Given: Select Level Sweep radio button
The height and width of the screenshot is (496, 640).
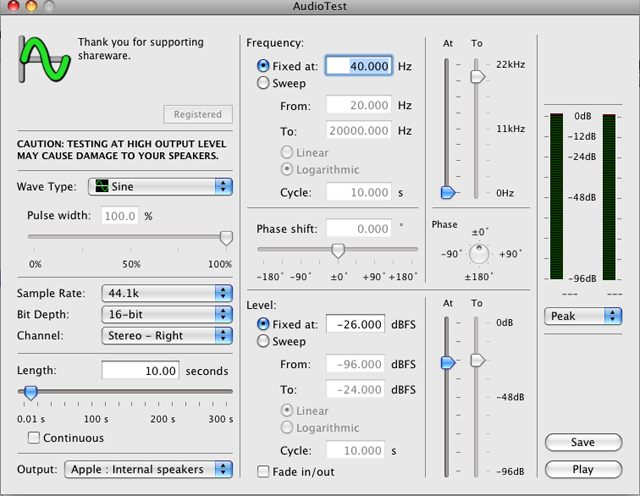Looking at the screenshot, I should pos(263,341).
